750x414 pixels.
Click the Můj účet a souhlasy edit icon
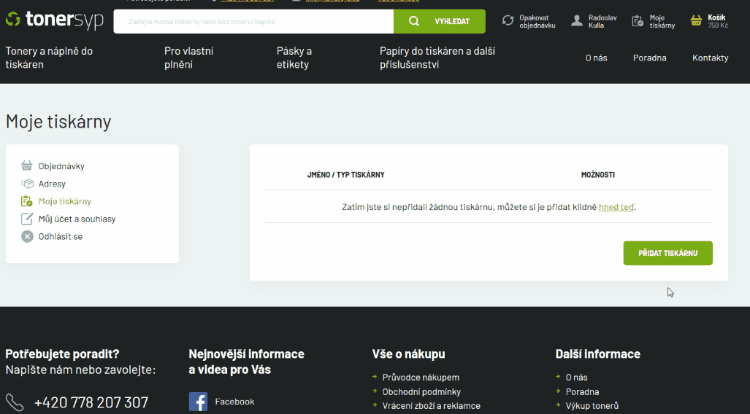point(28,219)
